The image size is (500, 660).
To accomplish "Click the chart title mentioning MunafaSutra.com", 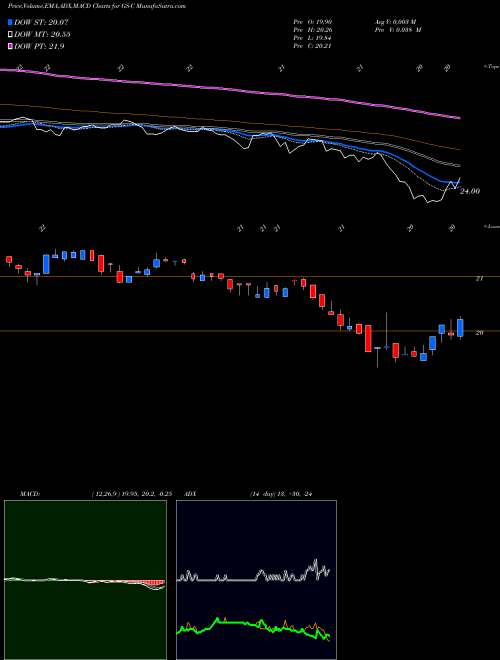I will pos(97,6).
